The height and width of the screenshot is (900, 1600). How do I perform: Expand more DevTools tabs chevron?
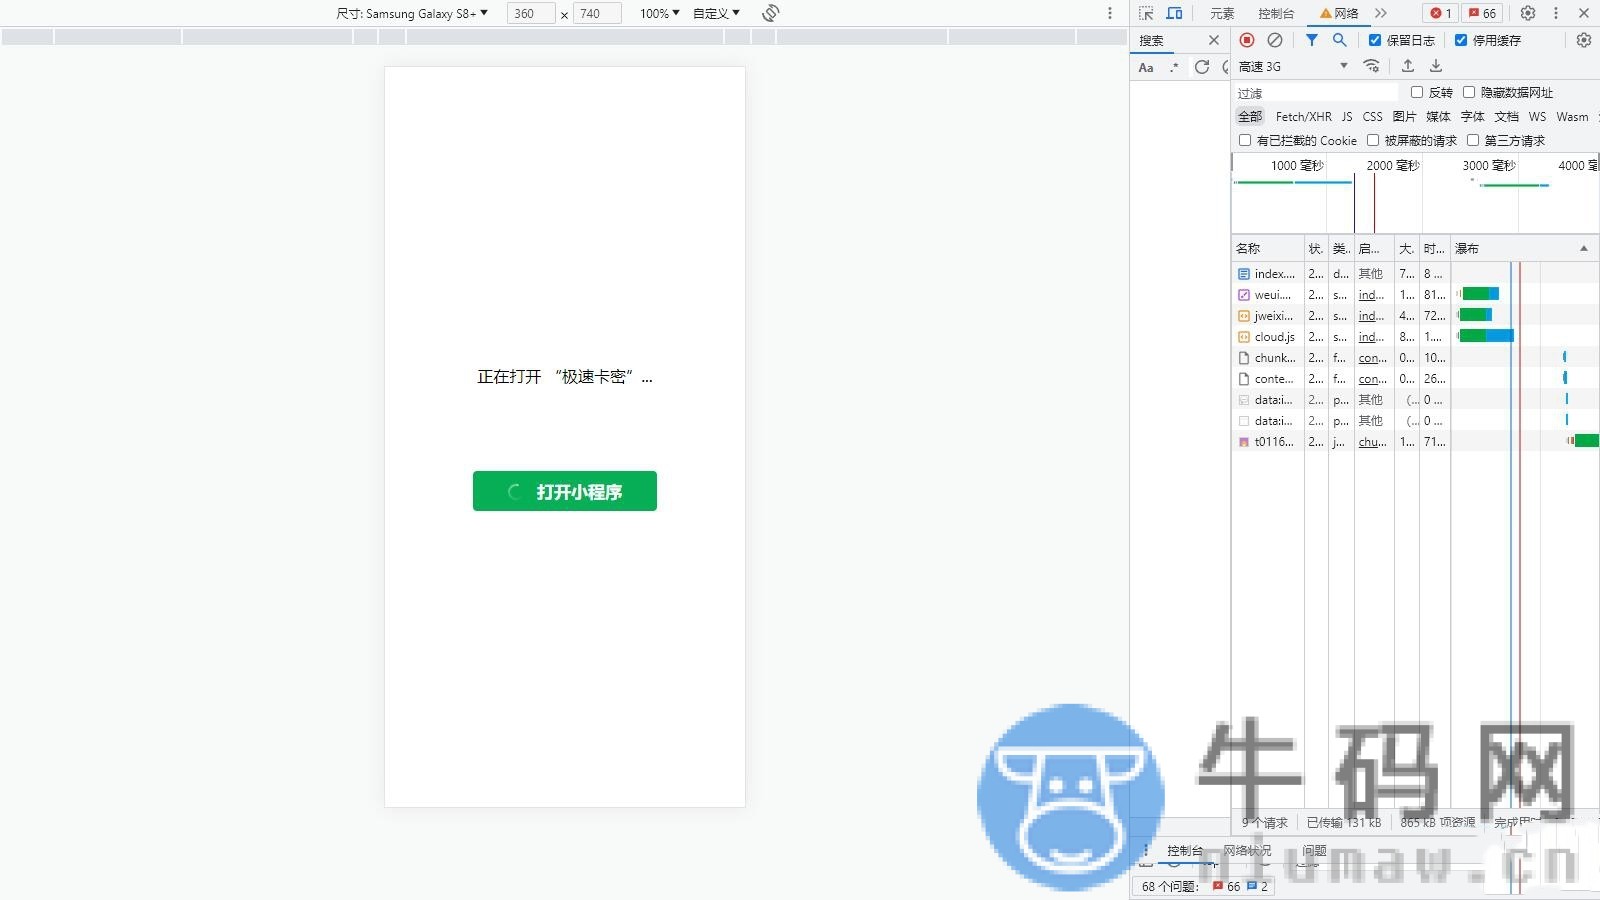click(1381, 13)
